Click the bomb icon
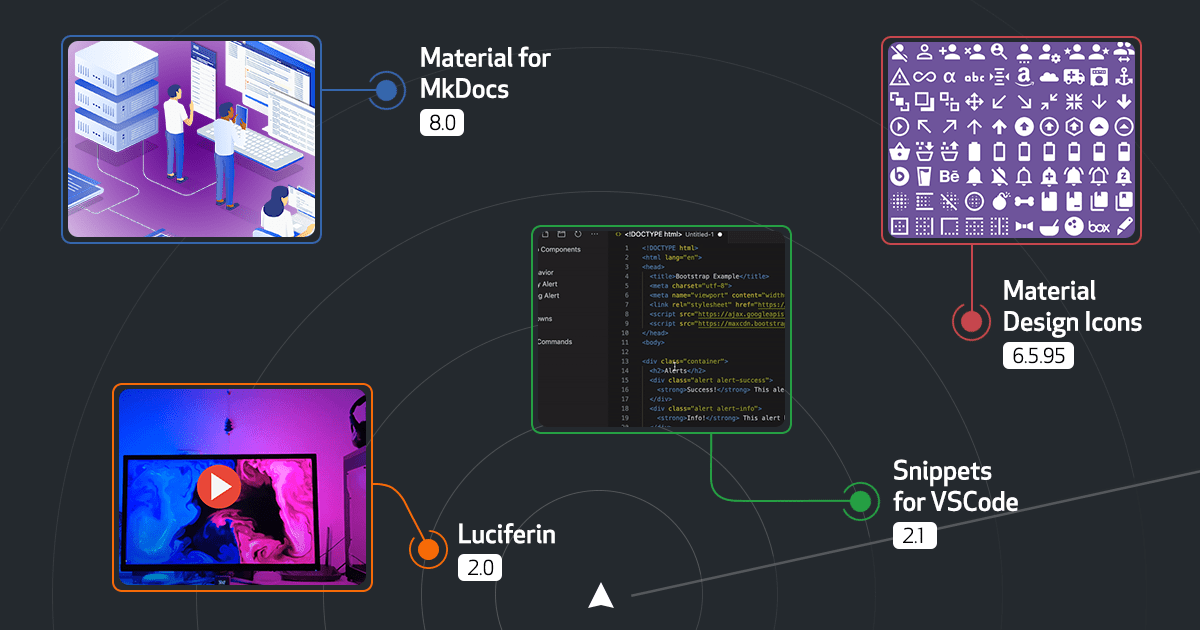 (999, 199)
